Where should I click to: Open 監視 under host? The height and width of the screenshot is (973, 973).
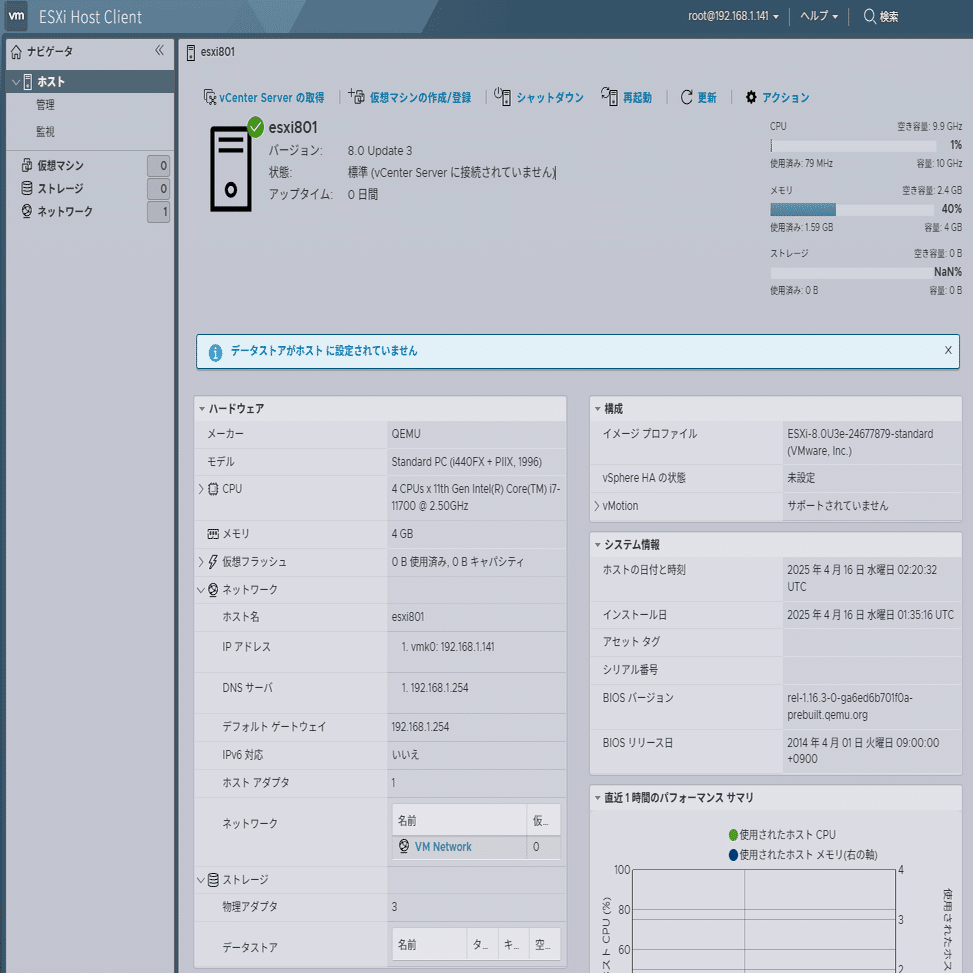point(45,132)
